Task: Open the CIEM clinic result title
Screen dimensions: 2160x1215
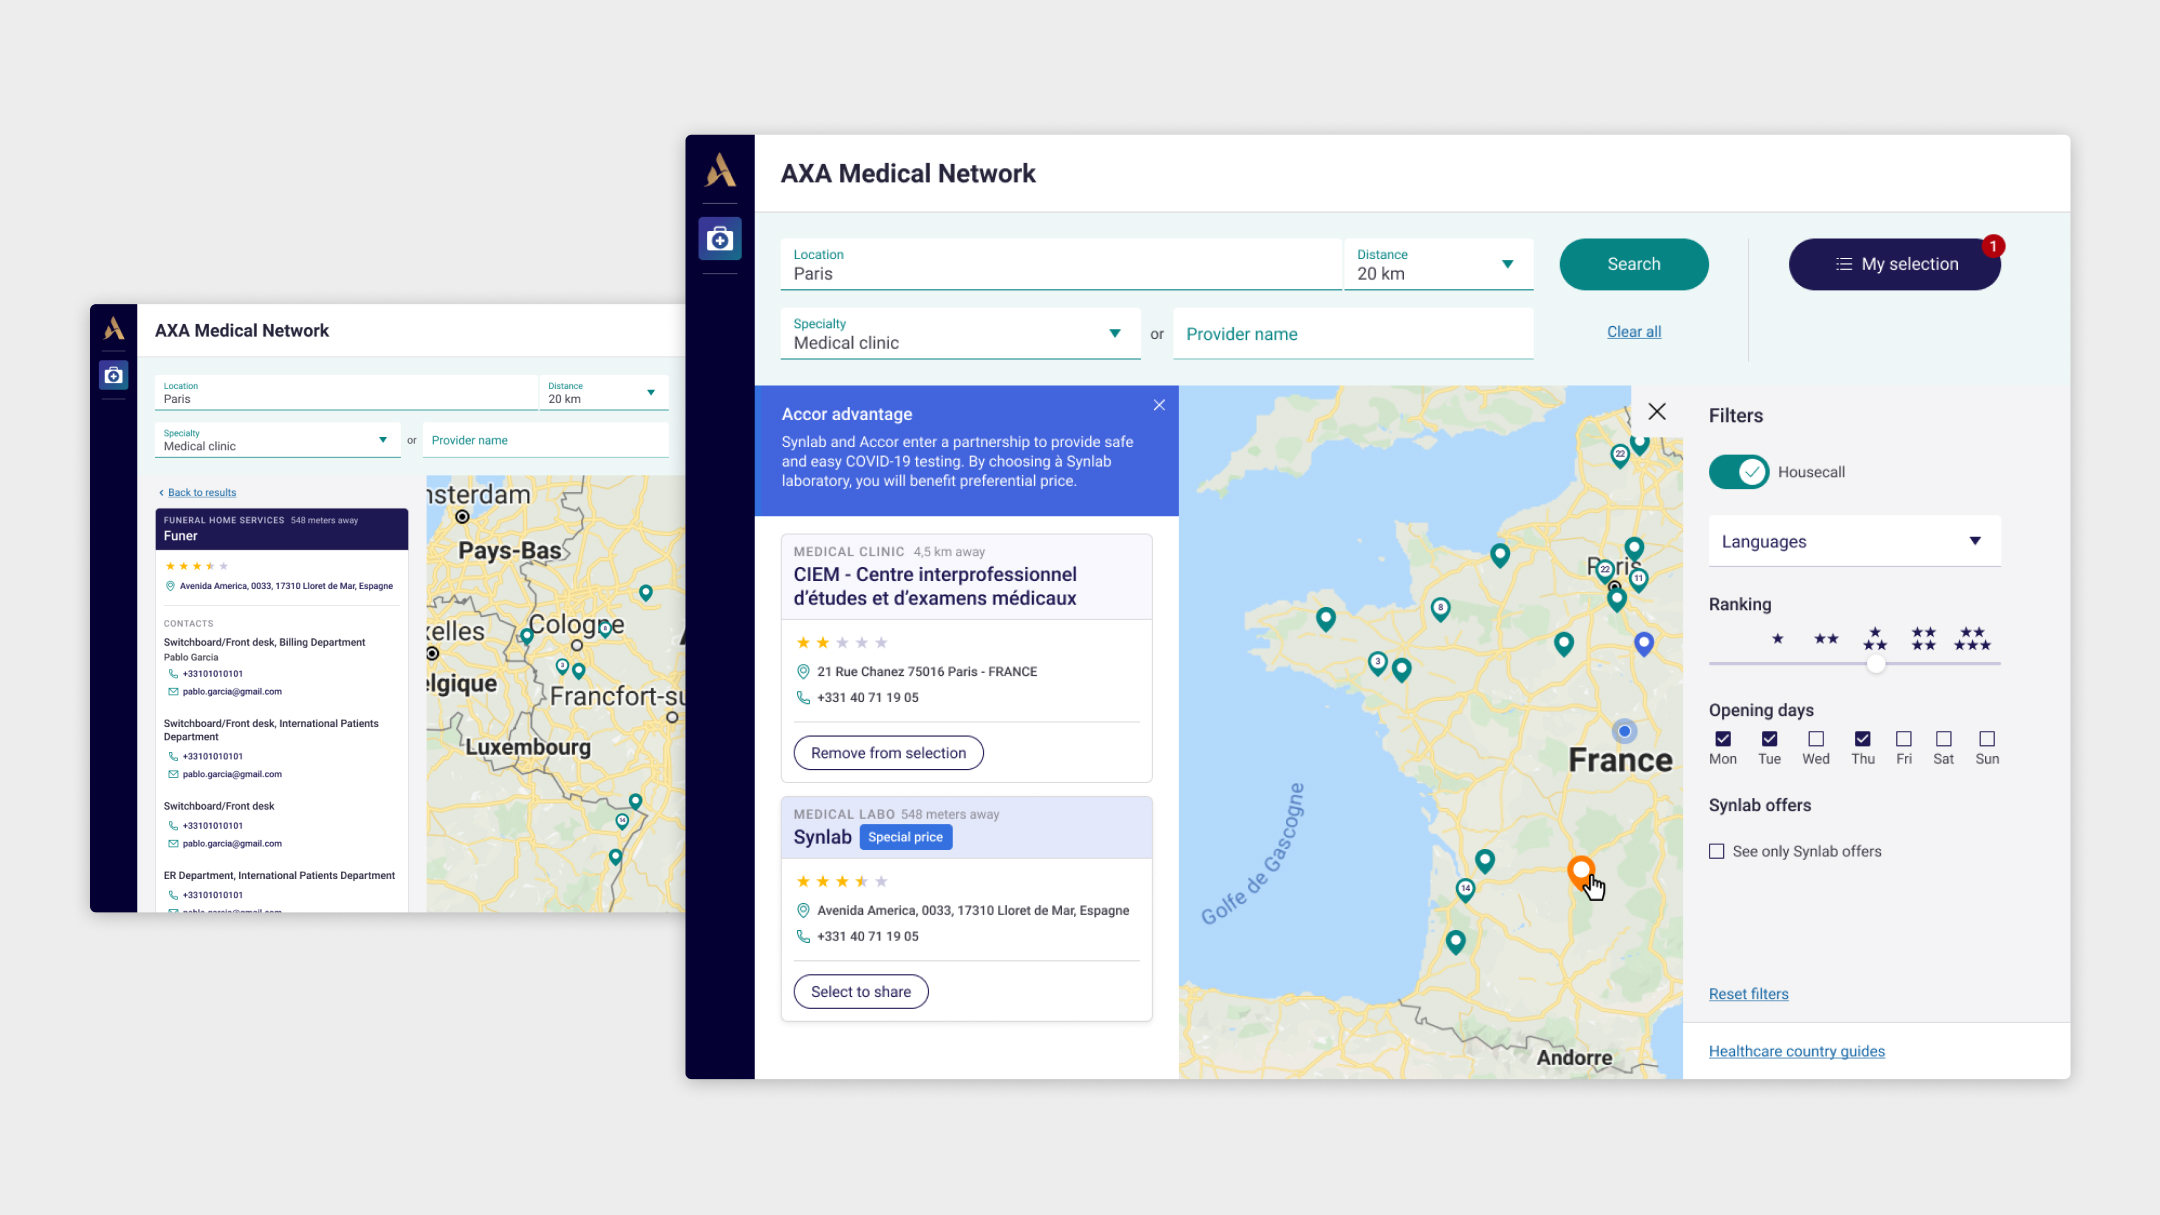Action: [935, 587]
